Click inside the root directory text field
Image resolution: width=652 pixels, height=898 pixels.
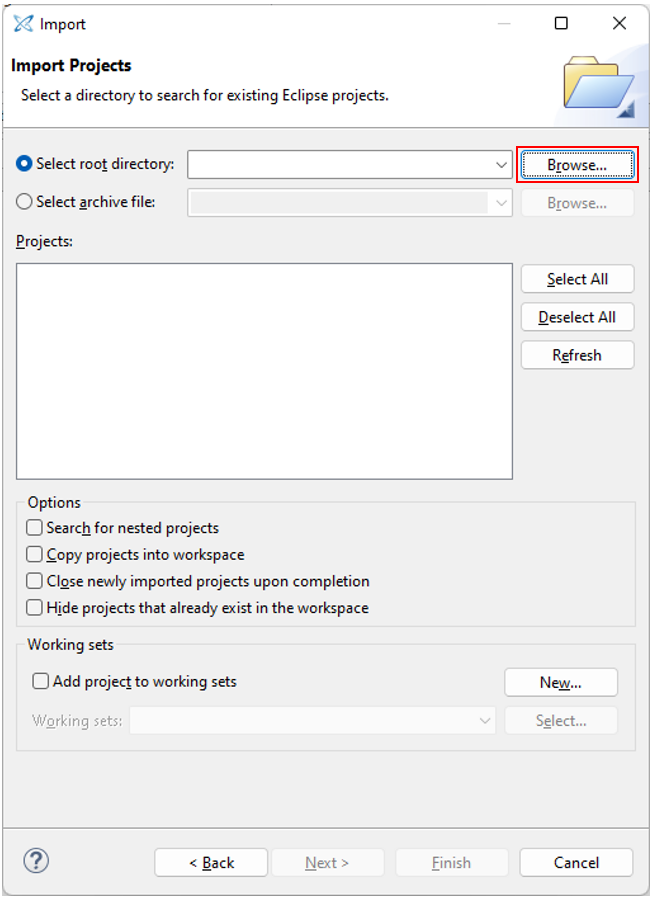(340, 165)
